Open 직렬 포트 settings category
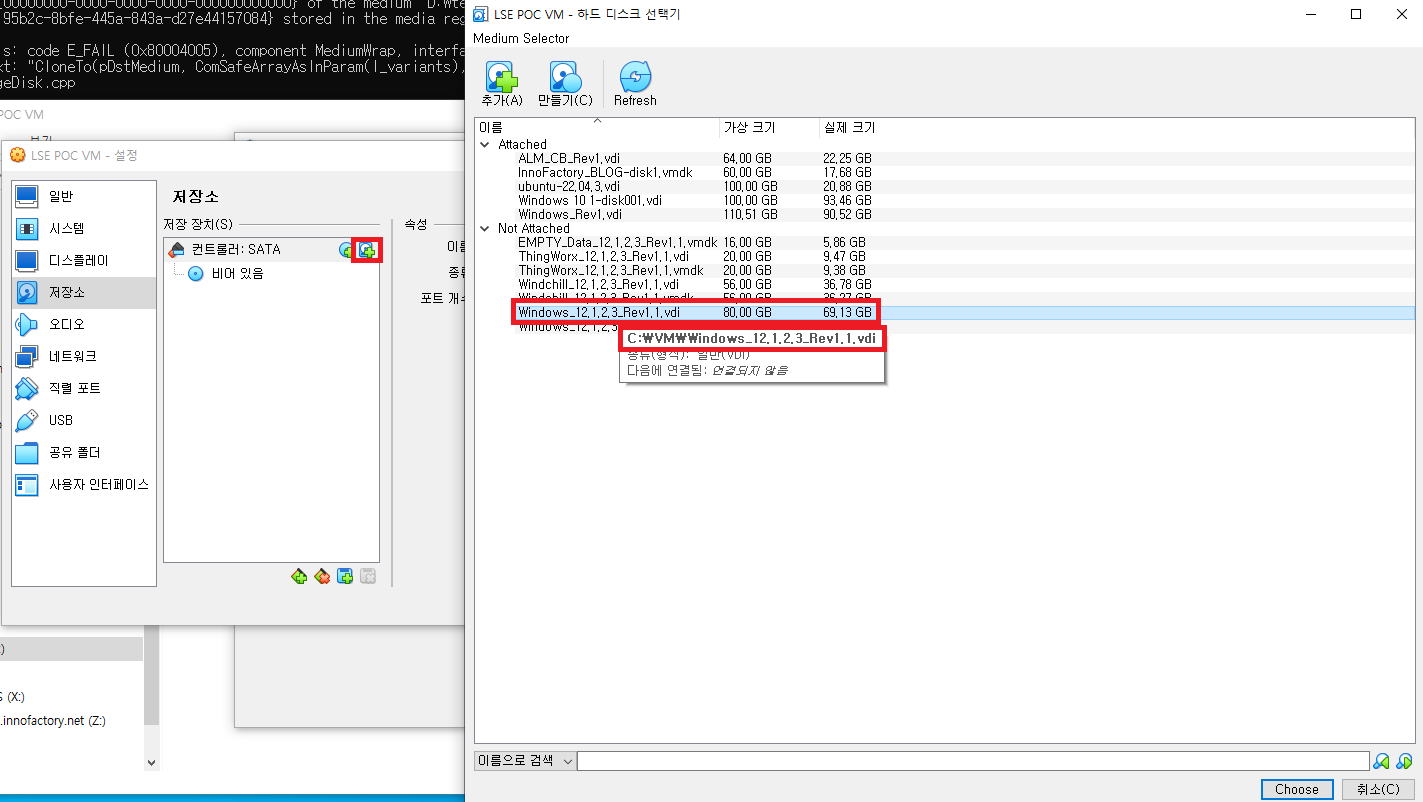The height and width of the screenshot is (802, 1423). pos(84,389)
